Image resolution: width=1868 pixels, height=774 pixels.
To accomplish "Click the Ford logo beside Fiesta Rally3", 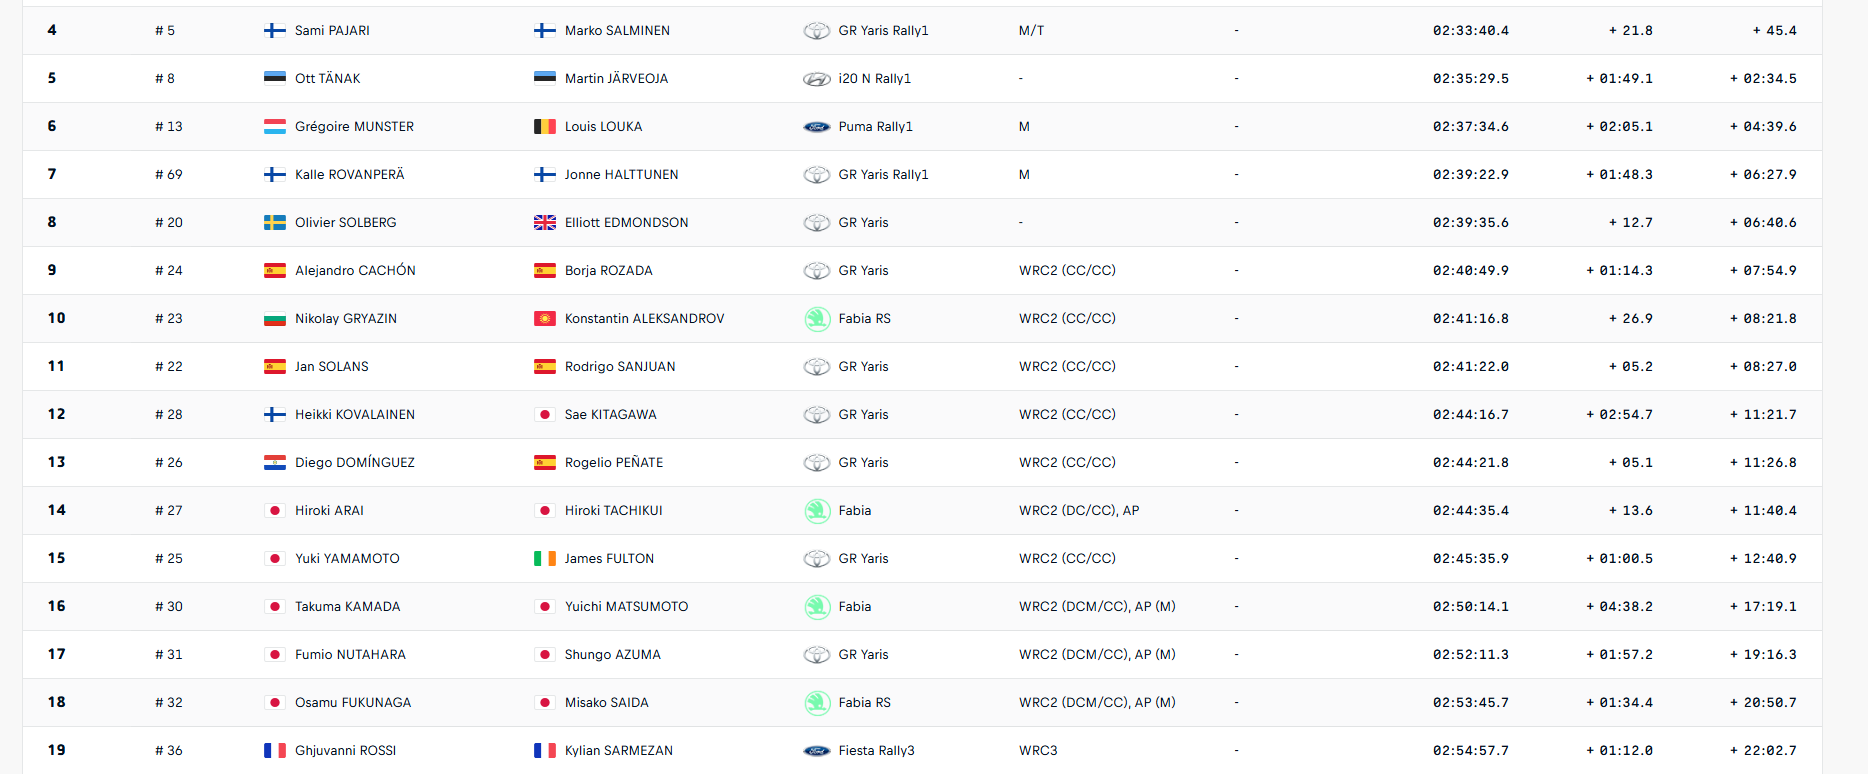I will (817, 751).
